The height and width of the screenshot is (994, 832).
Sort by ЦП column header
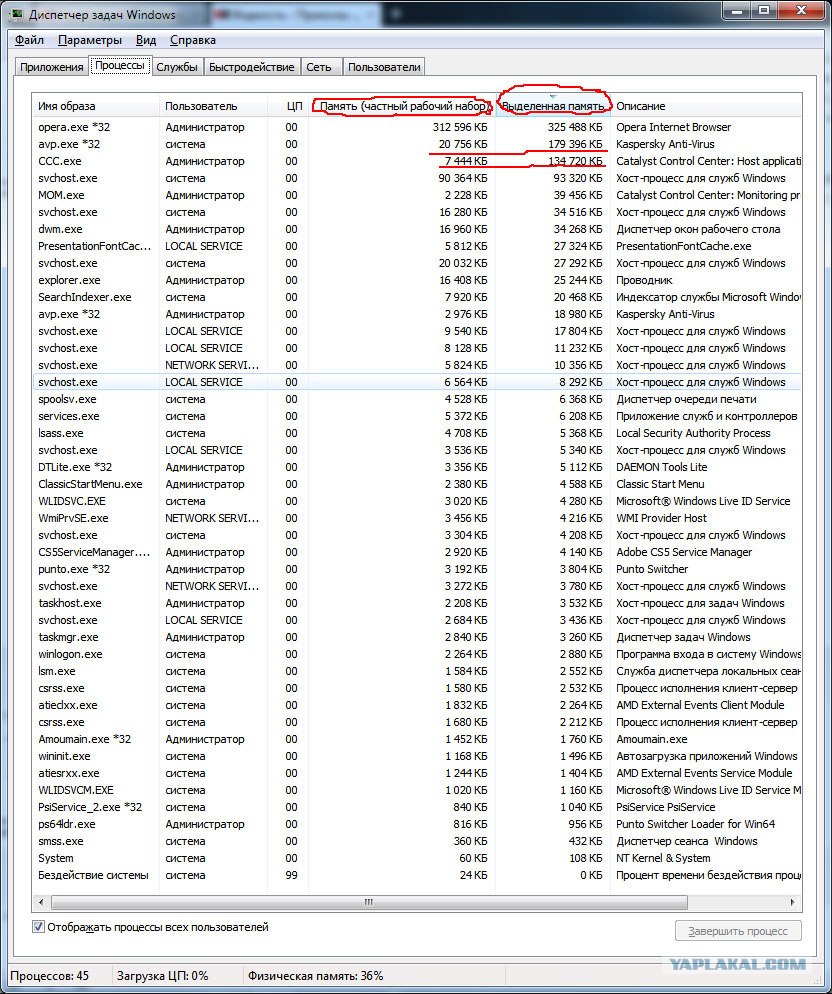[288, 106]
